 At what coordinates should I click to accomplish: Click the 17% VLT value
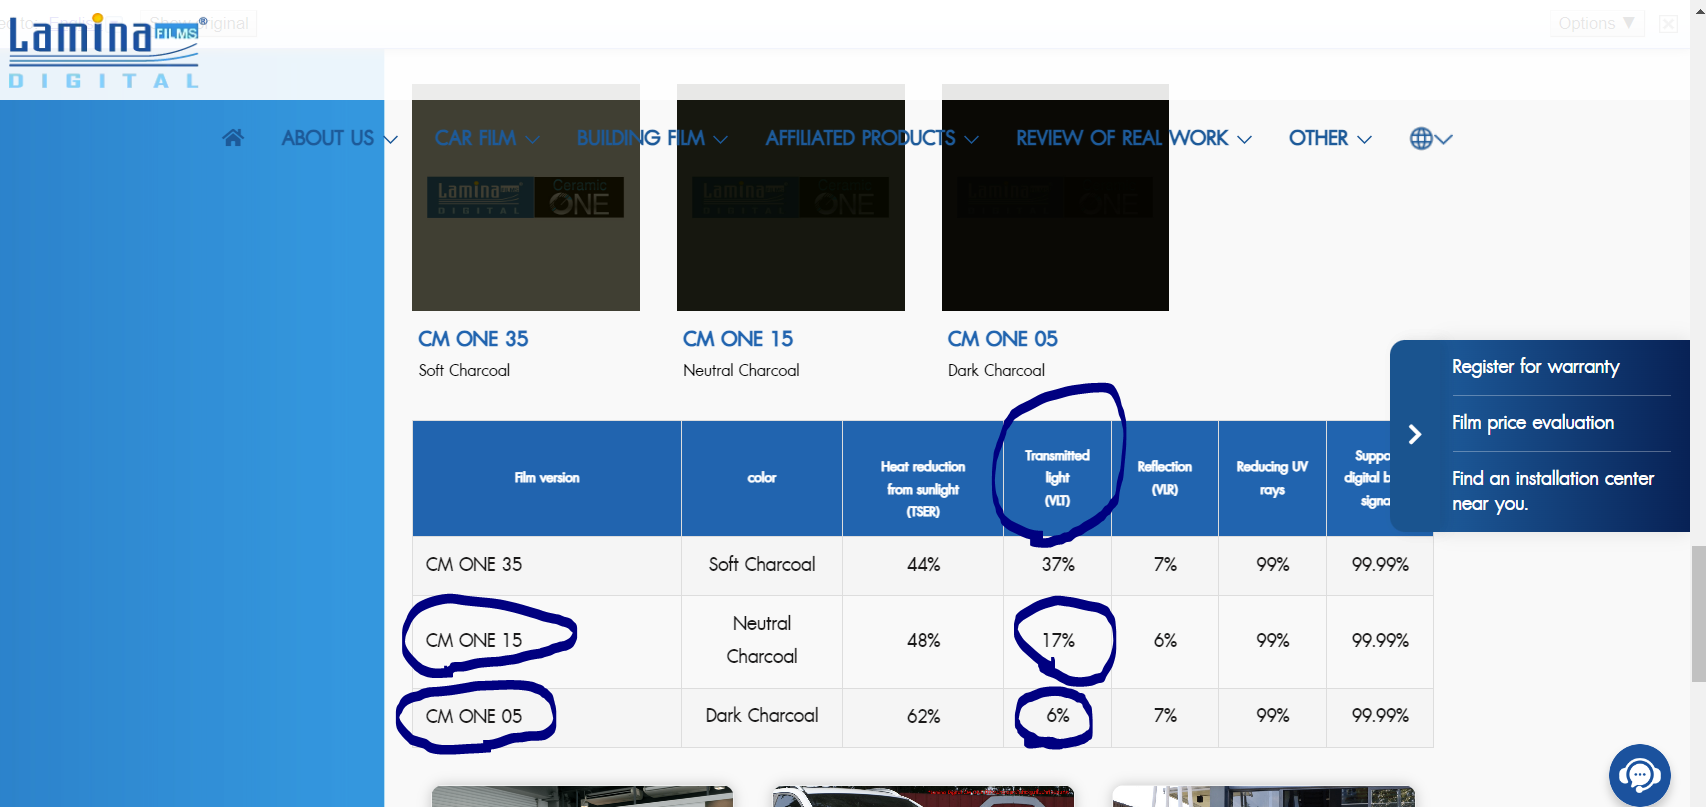[x=1058, y=641]
